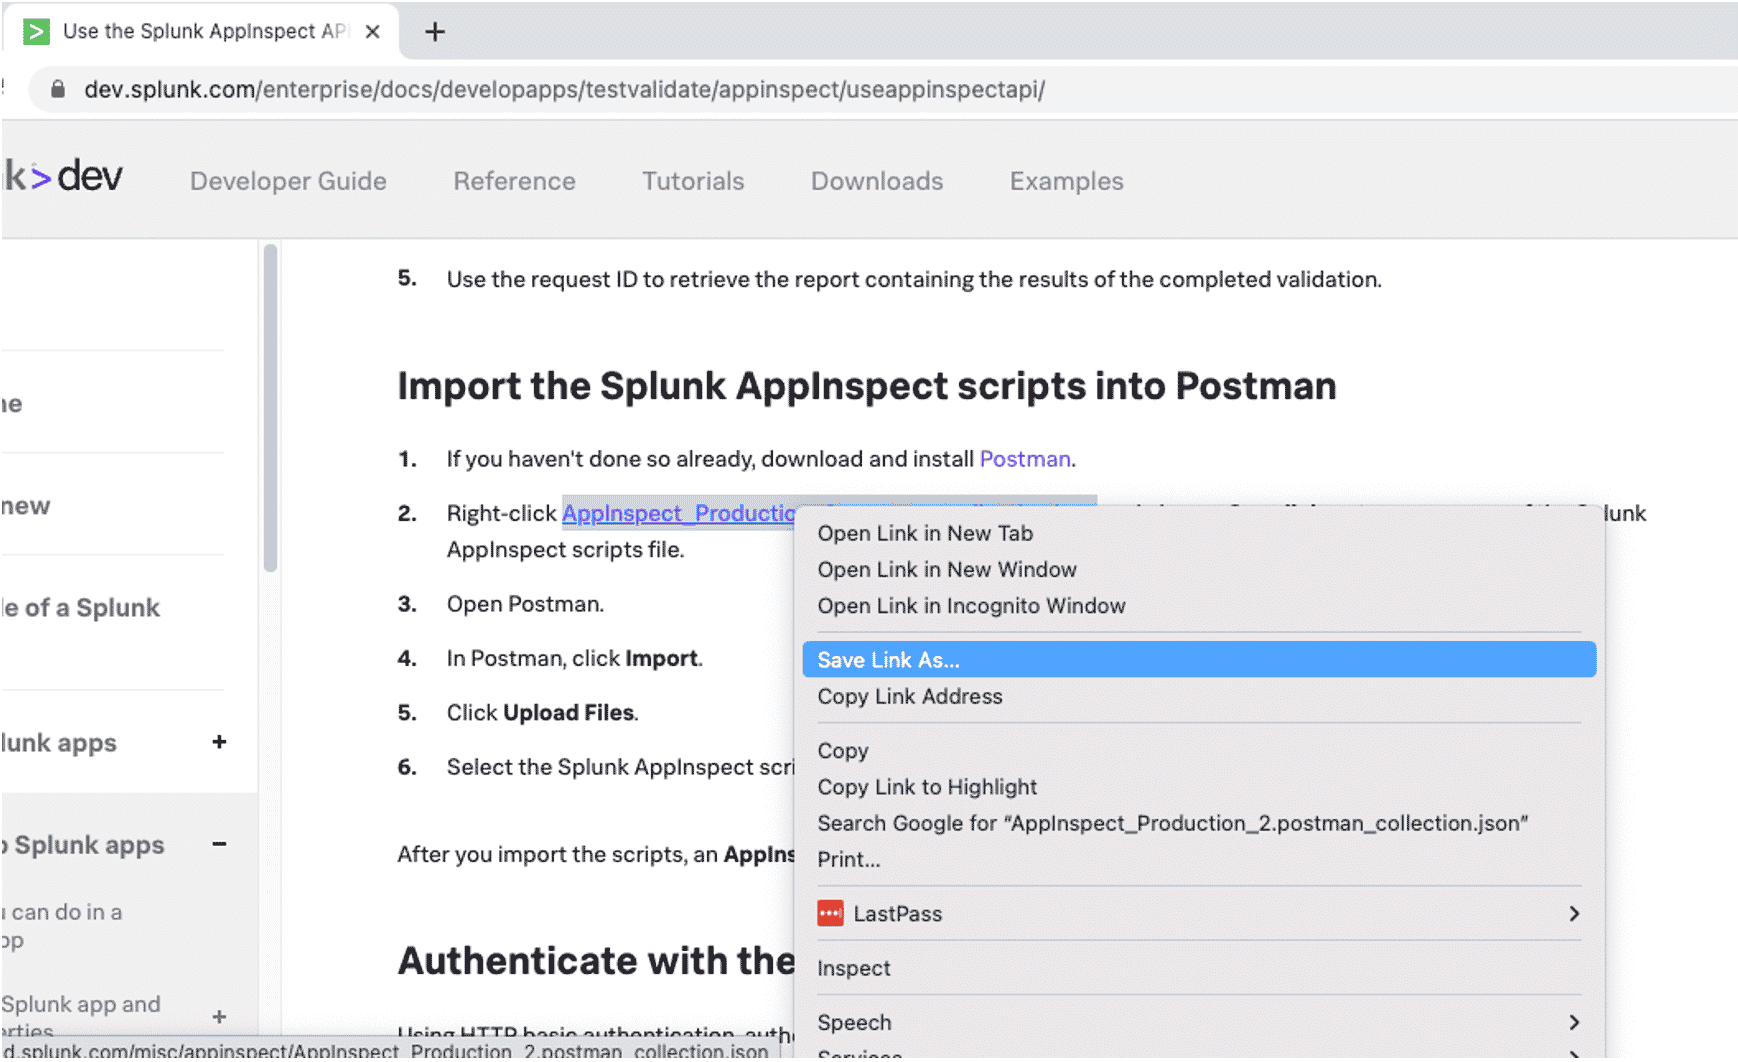1738x1062 pixels.
Task: Click the 'Authenticate with the' heading
Action: 596,961
